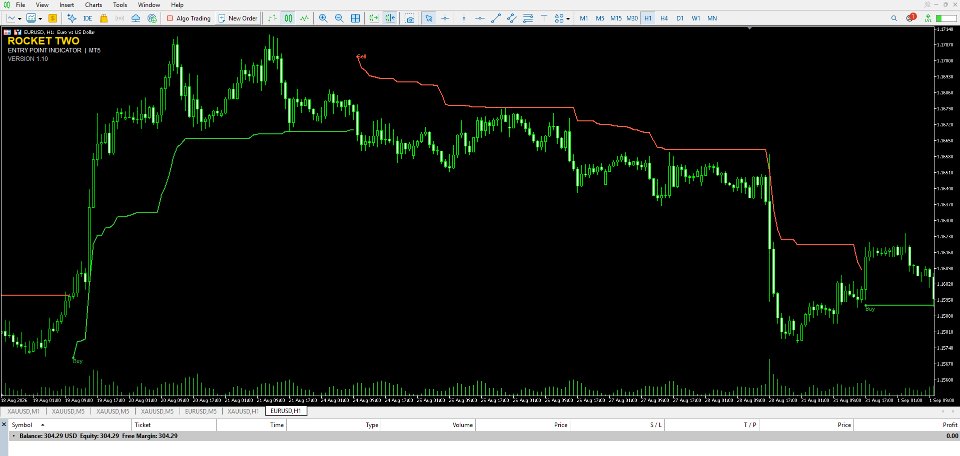Close the Toolbox panel with X
Image resolution: width=960 pixels, height=456 pixels.
(4, 424)
